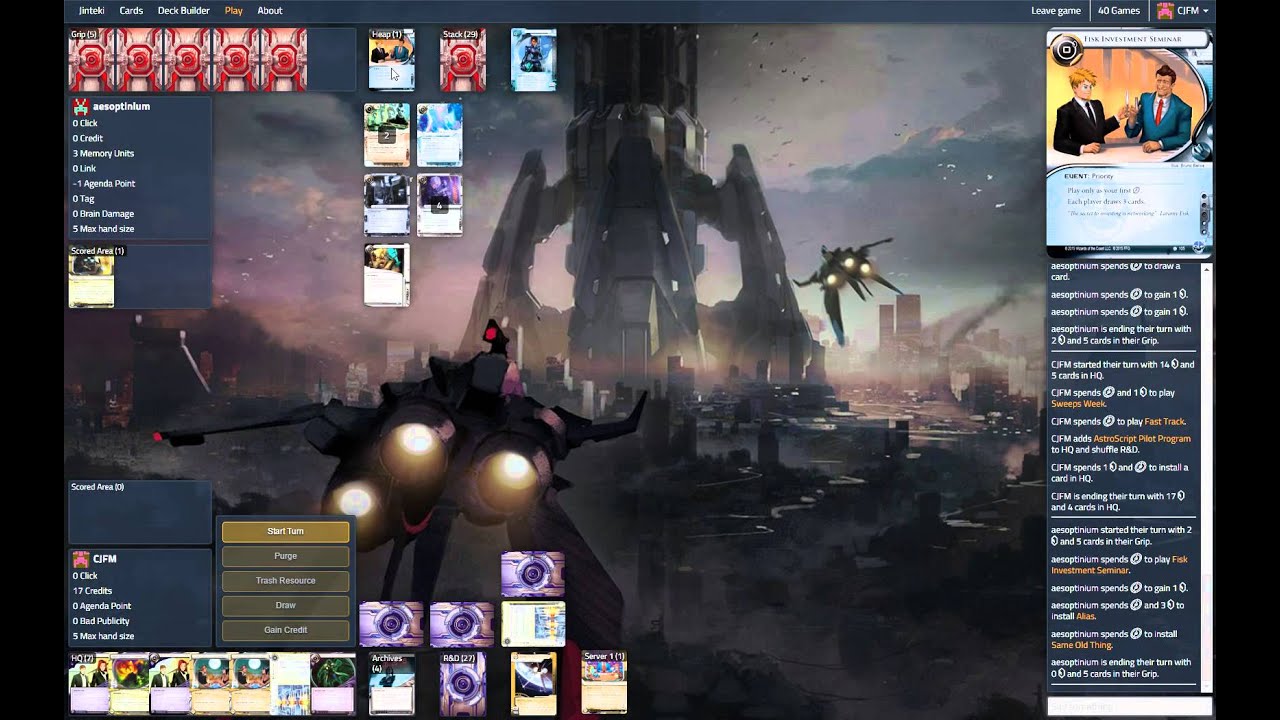Click the Start Turn button

coord(285,531)
